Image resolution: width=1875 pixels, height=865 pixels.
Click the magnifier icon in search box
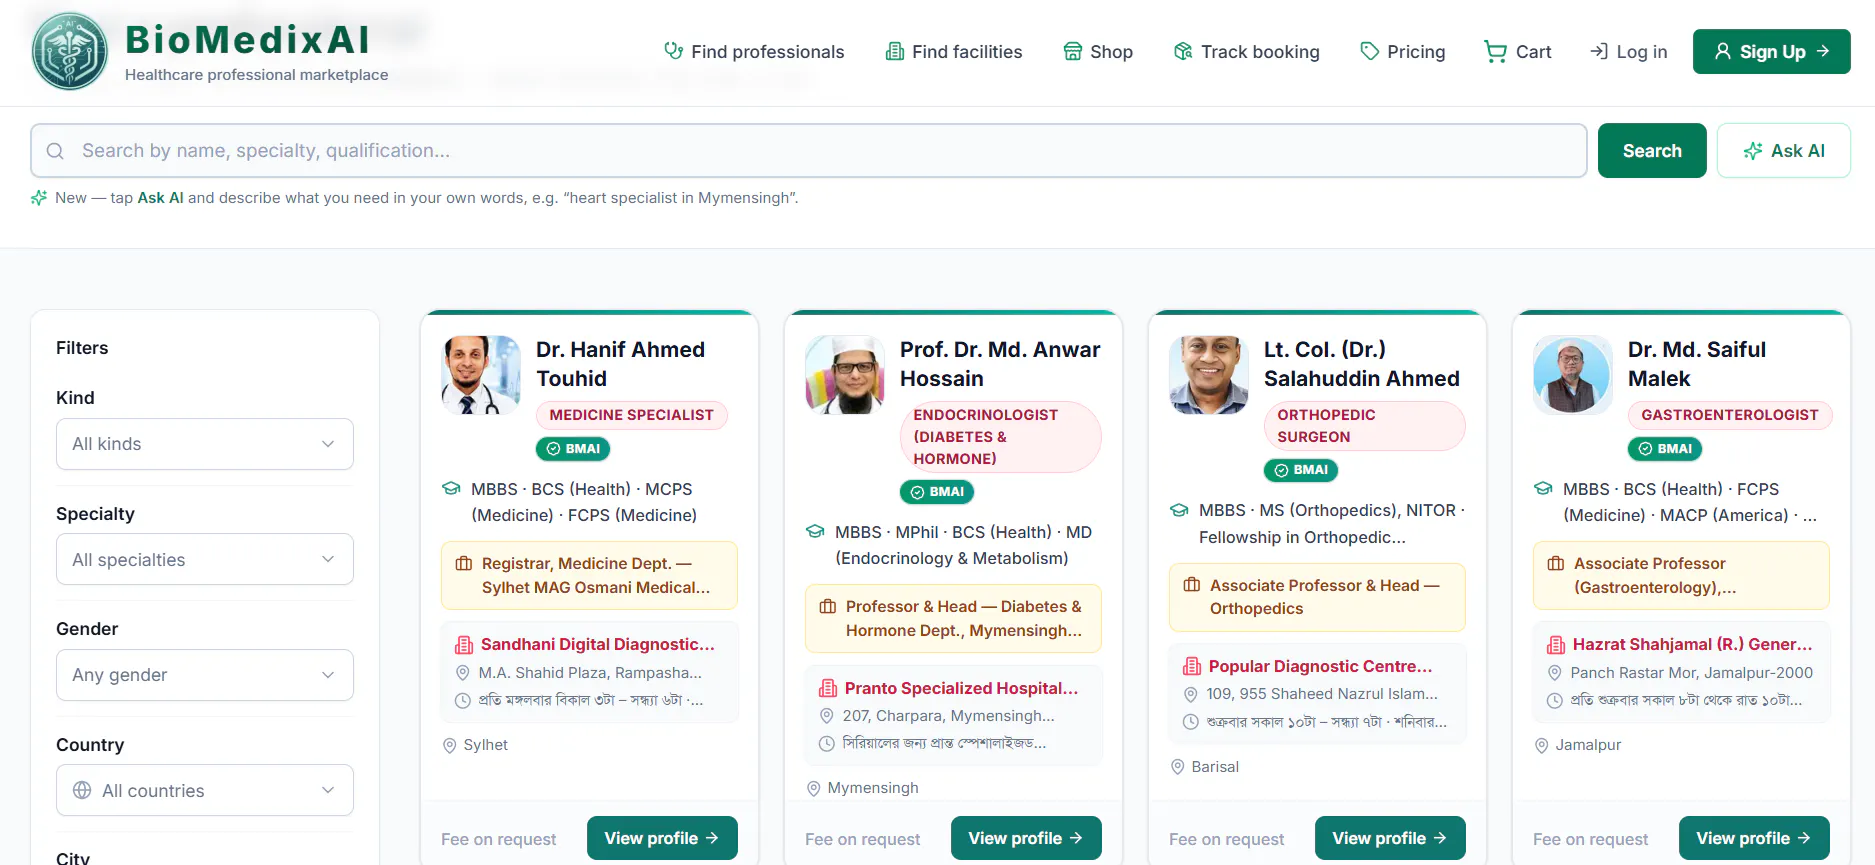pos(56,151)
